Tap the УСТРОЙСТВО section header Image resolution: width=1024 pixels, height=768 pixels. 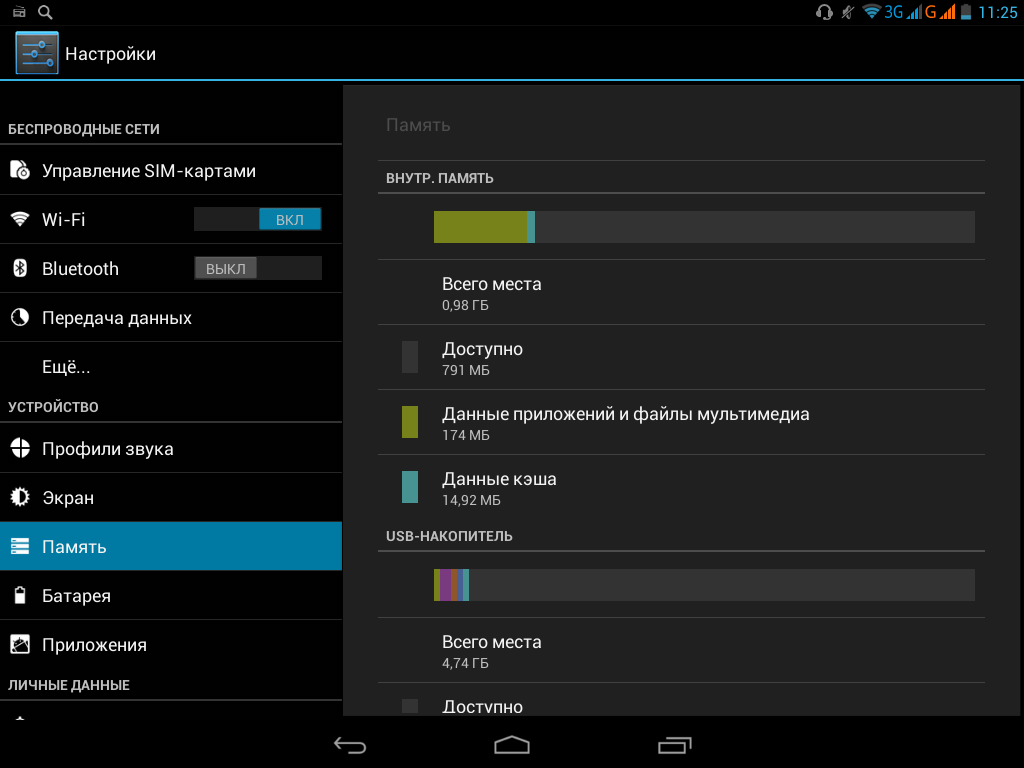pyautogui.click(x=53, y=407)
